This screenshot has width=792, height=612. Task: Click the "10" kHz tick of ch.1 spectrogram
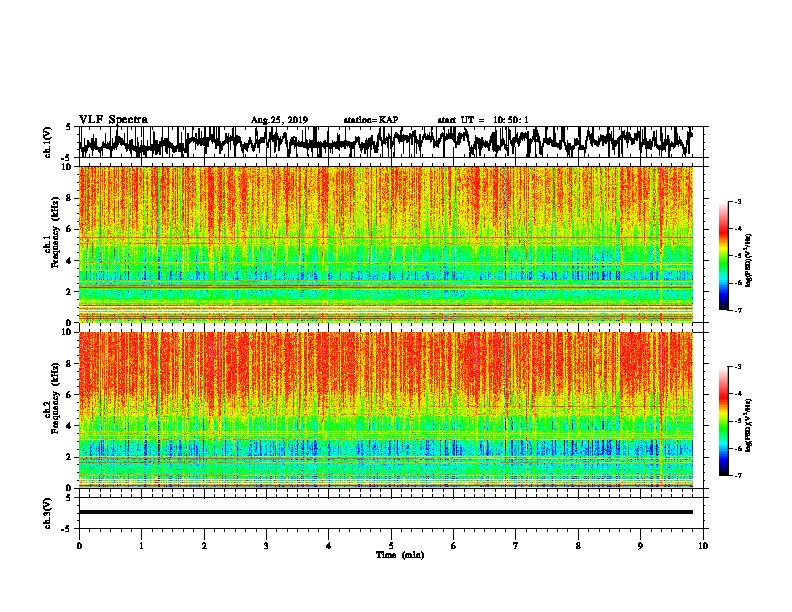(67, 167)
